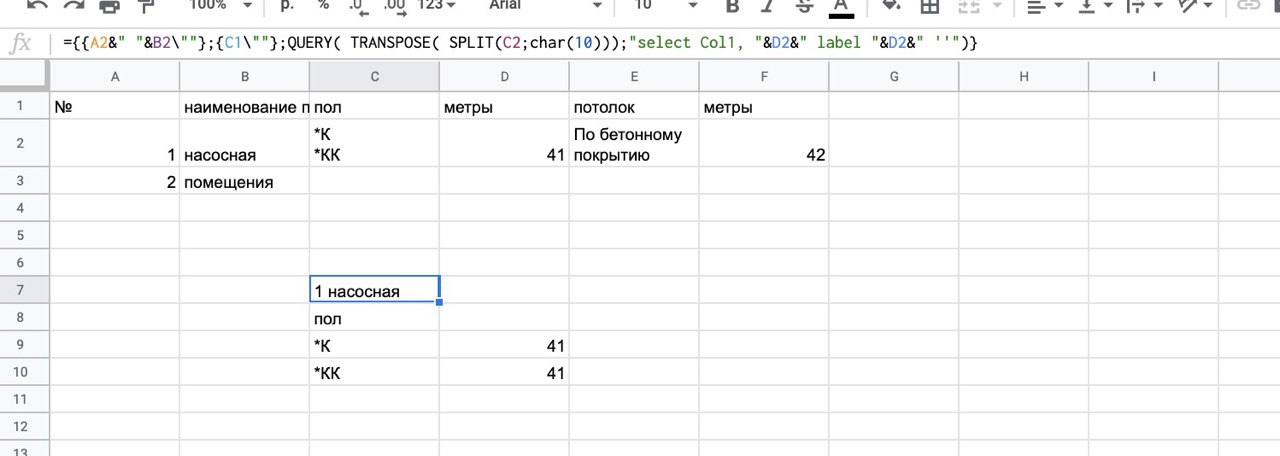
Task: Click cell 'помещения' in row 3
Action: [x=245, y=183]
